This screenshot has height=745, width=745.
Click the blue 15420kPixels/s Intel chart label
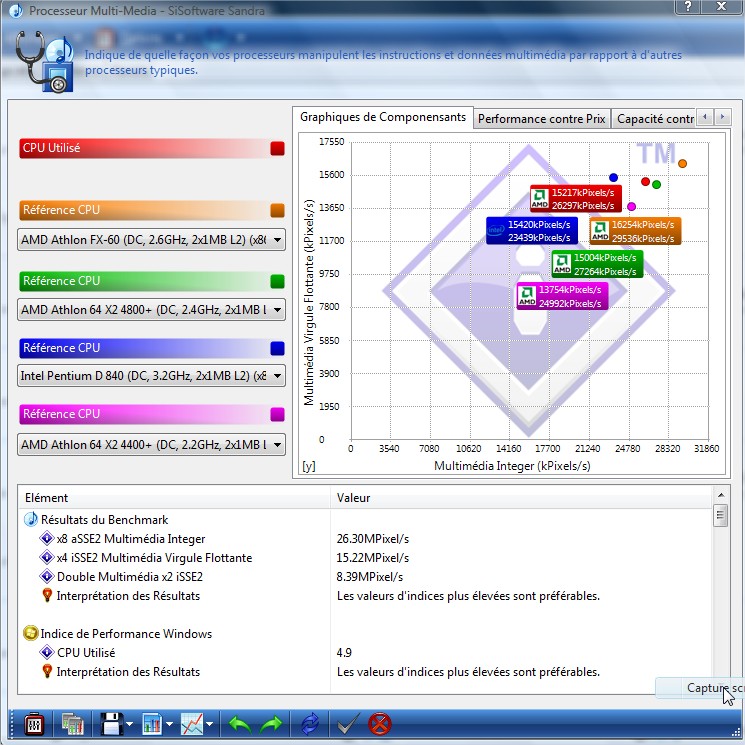[532, 230]
